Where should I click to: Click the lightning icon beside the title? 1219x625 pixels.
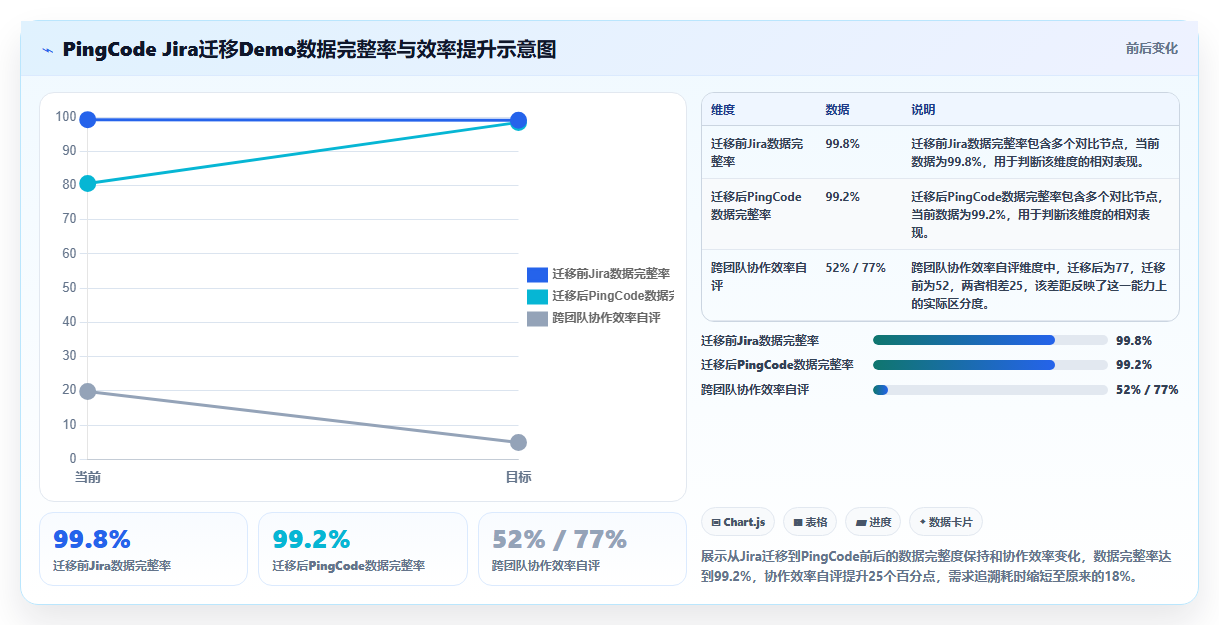click(x=47, y=50)
